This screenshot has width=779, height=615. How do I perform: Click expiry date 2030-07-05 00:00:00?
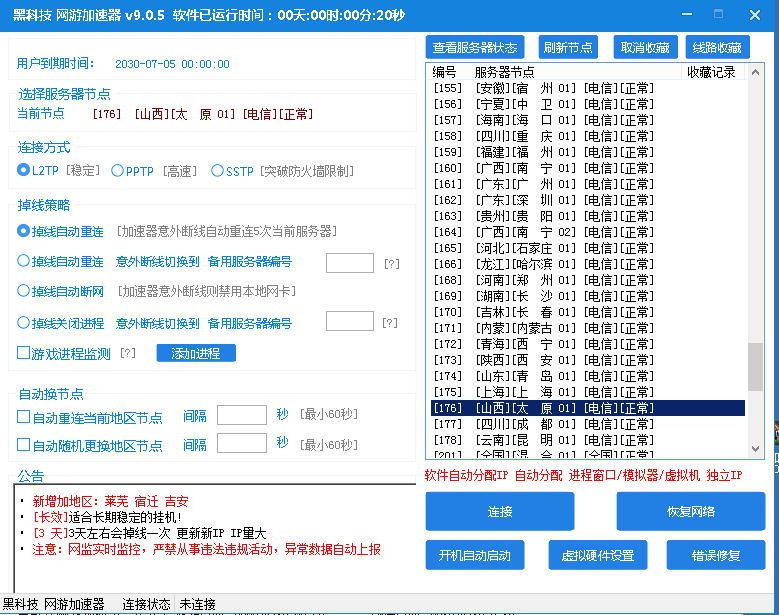pyautogui.click(x=172, y=64)
